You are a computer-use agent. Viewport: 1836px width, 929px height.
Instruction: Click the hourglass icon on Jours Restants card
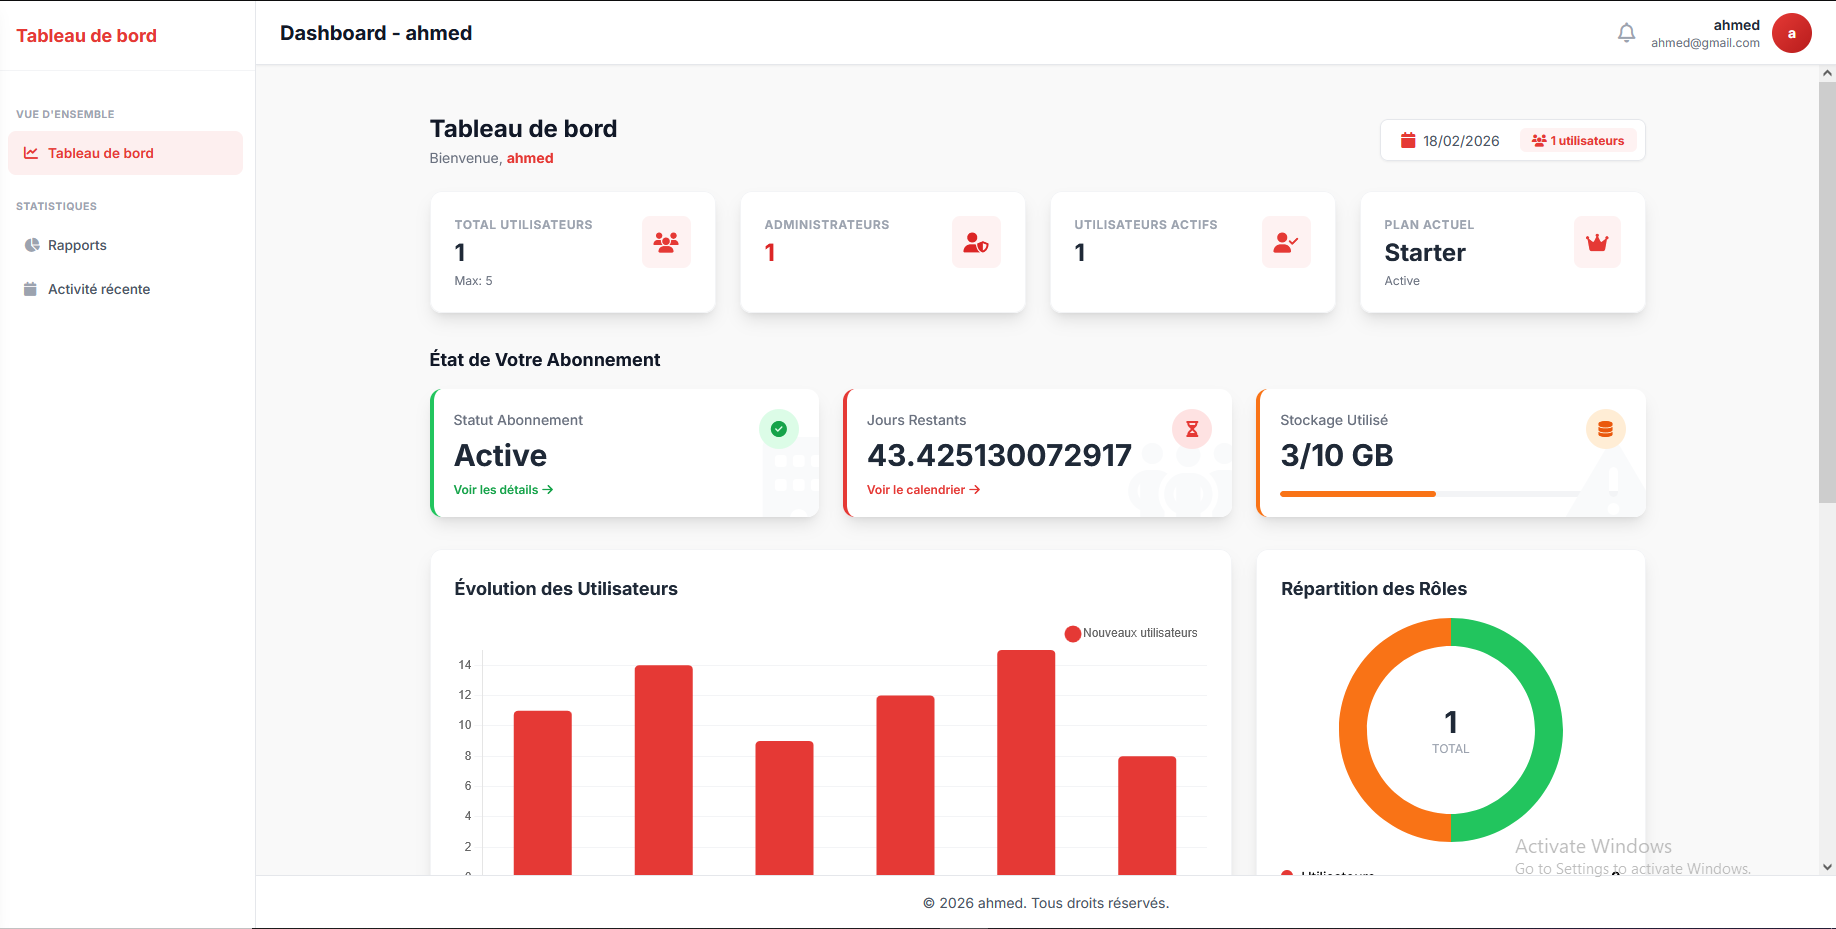[1190, 428]
